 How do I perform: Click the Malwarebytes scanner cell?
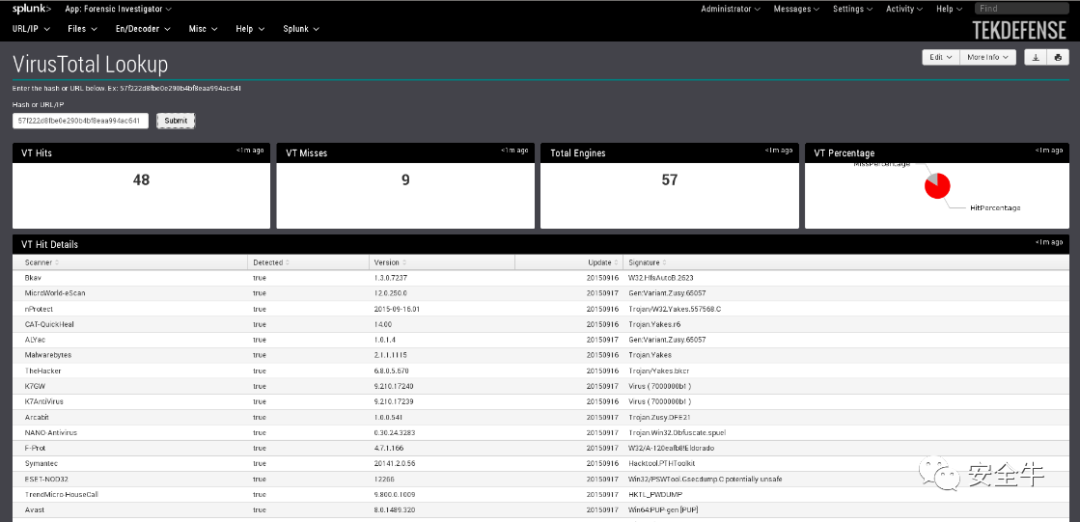click(x=48, y=355)
